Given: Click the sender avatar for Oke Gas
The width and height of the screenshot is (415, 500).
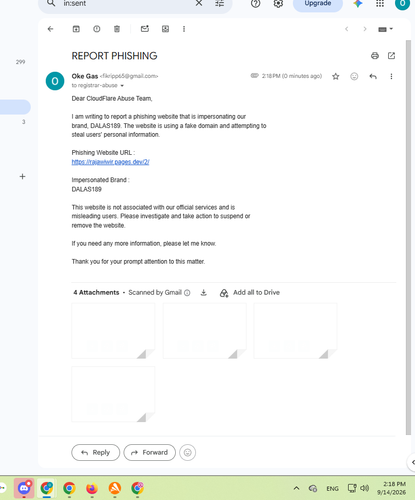Looking at the screenshot, I should [x=55, y=81].
